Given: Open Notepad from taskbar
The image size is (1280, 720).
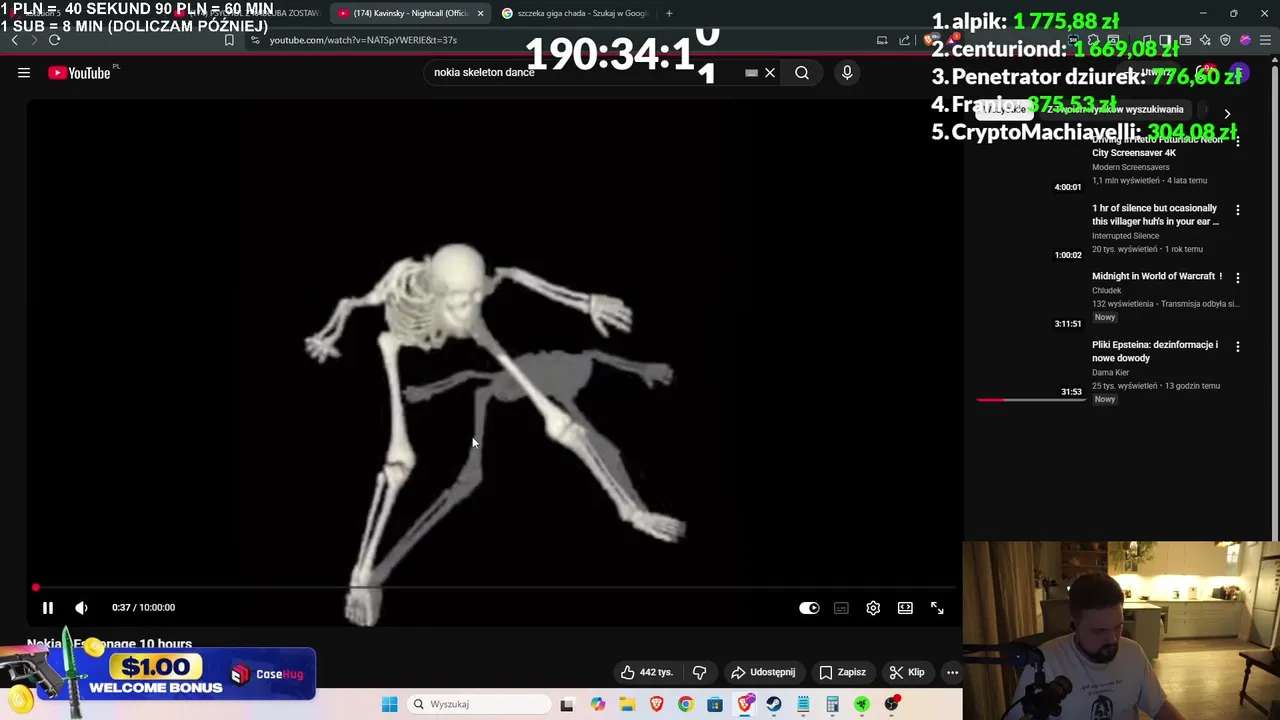Looking at the screenshot, I should click(803, 704).
